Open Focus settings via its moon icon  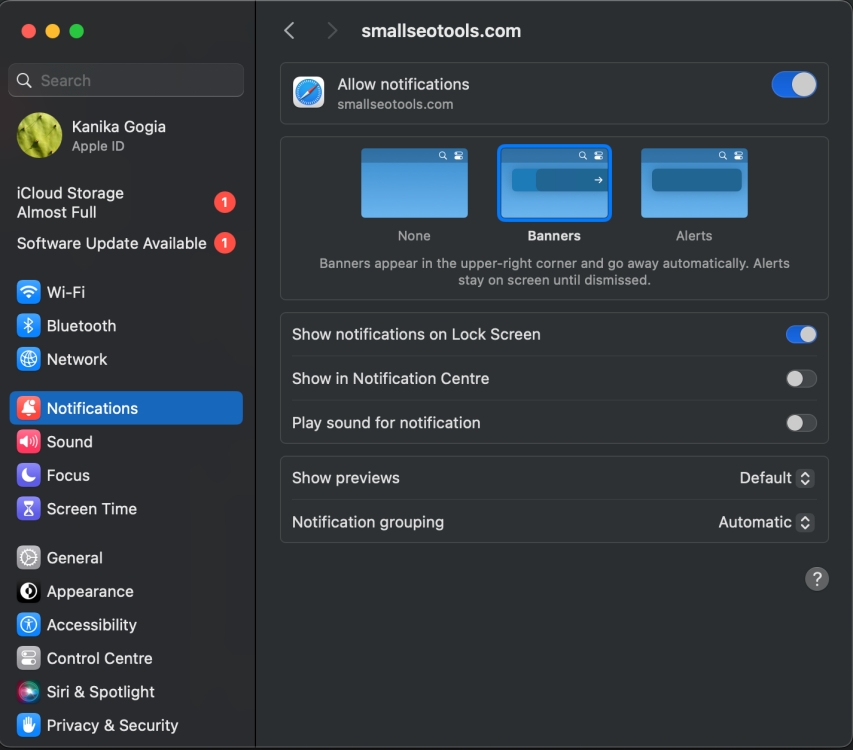click(x=29, y=475)
